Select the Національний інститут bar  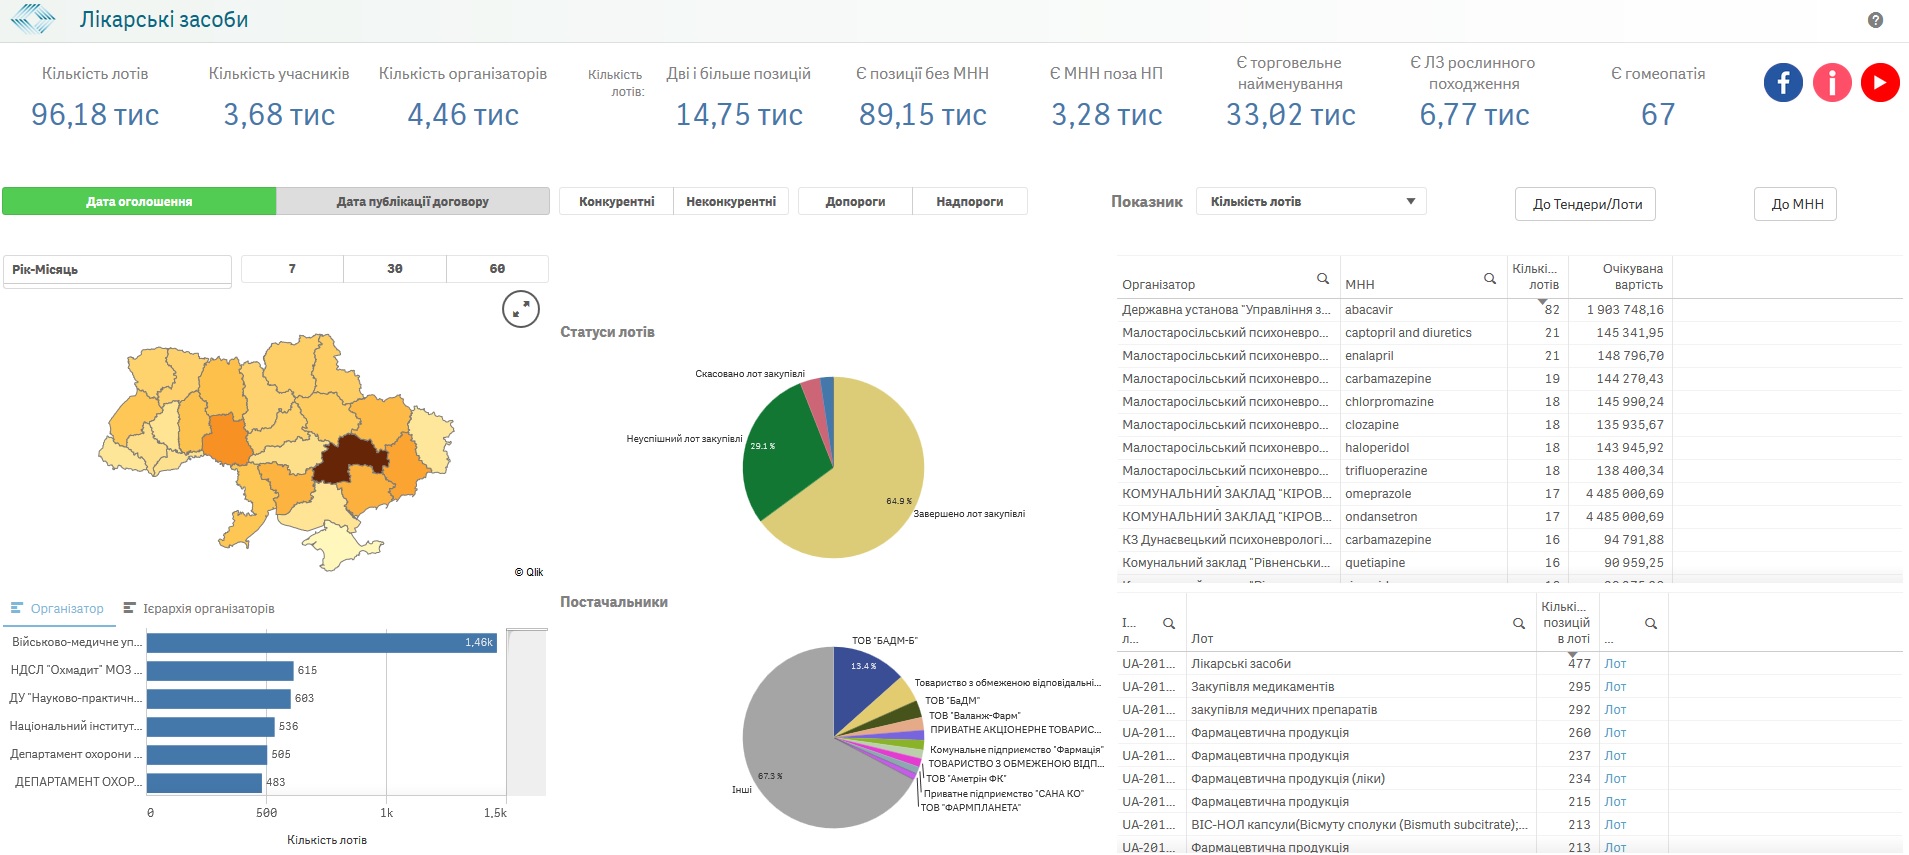(x=211, y=726)
